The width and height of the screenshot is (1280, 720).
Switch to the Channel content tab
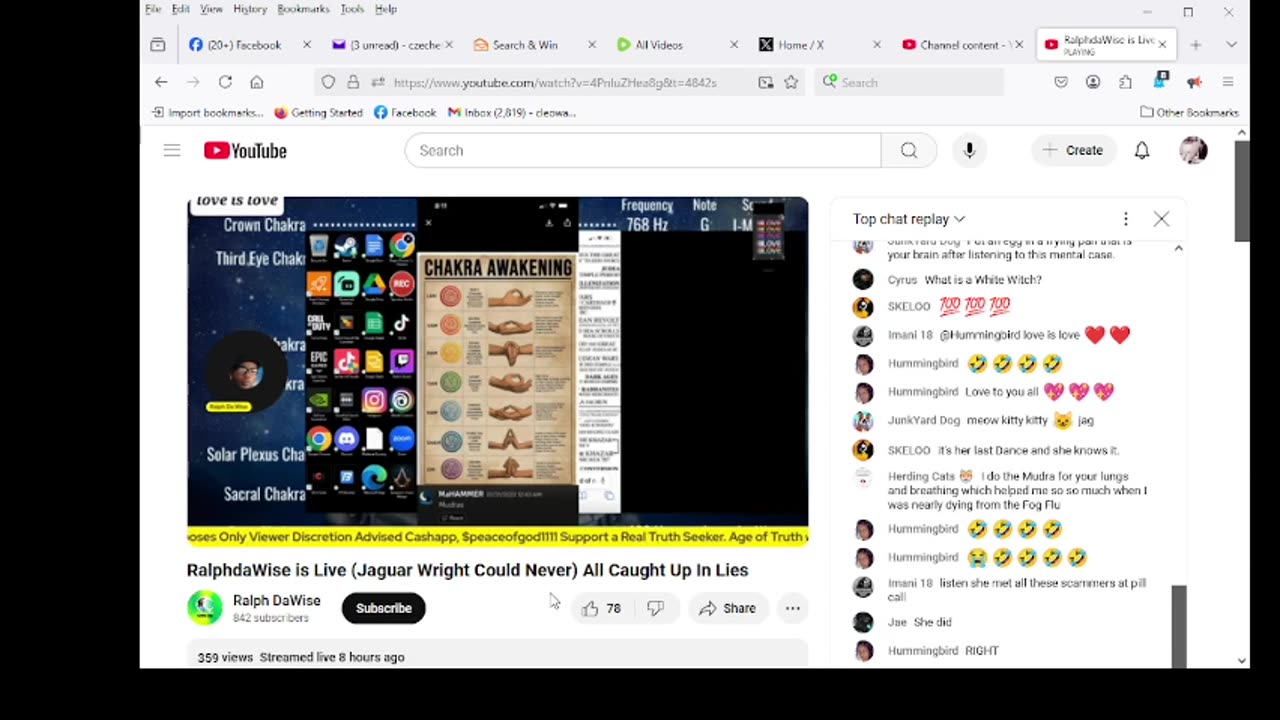[962, 45]
